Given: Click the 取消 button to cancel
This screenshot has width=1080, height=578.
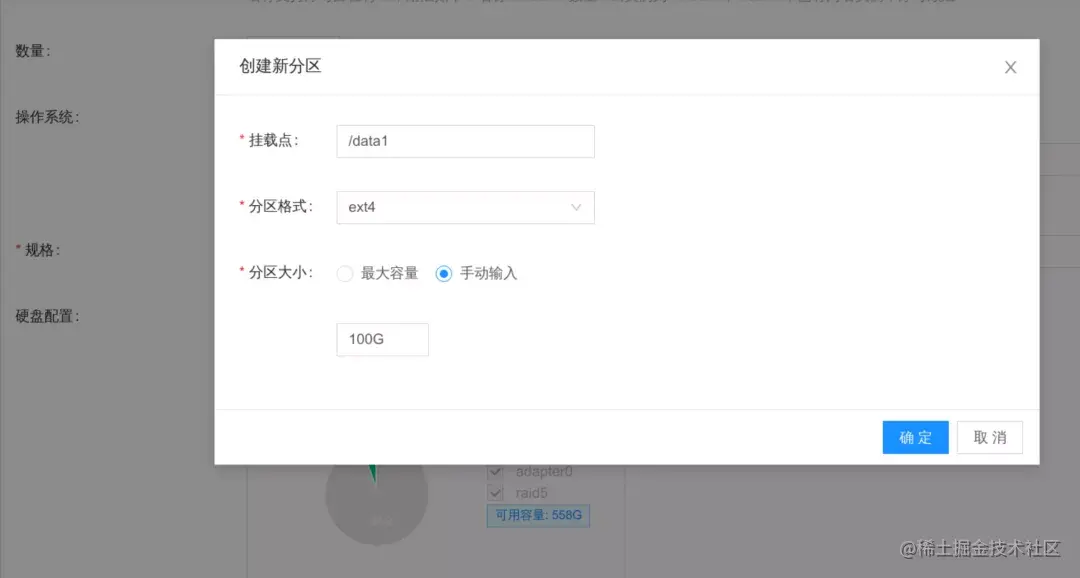Looking at the screenshot, I should coord(989,437).
